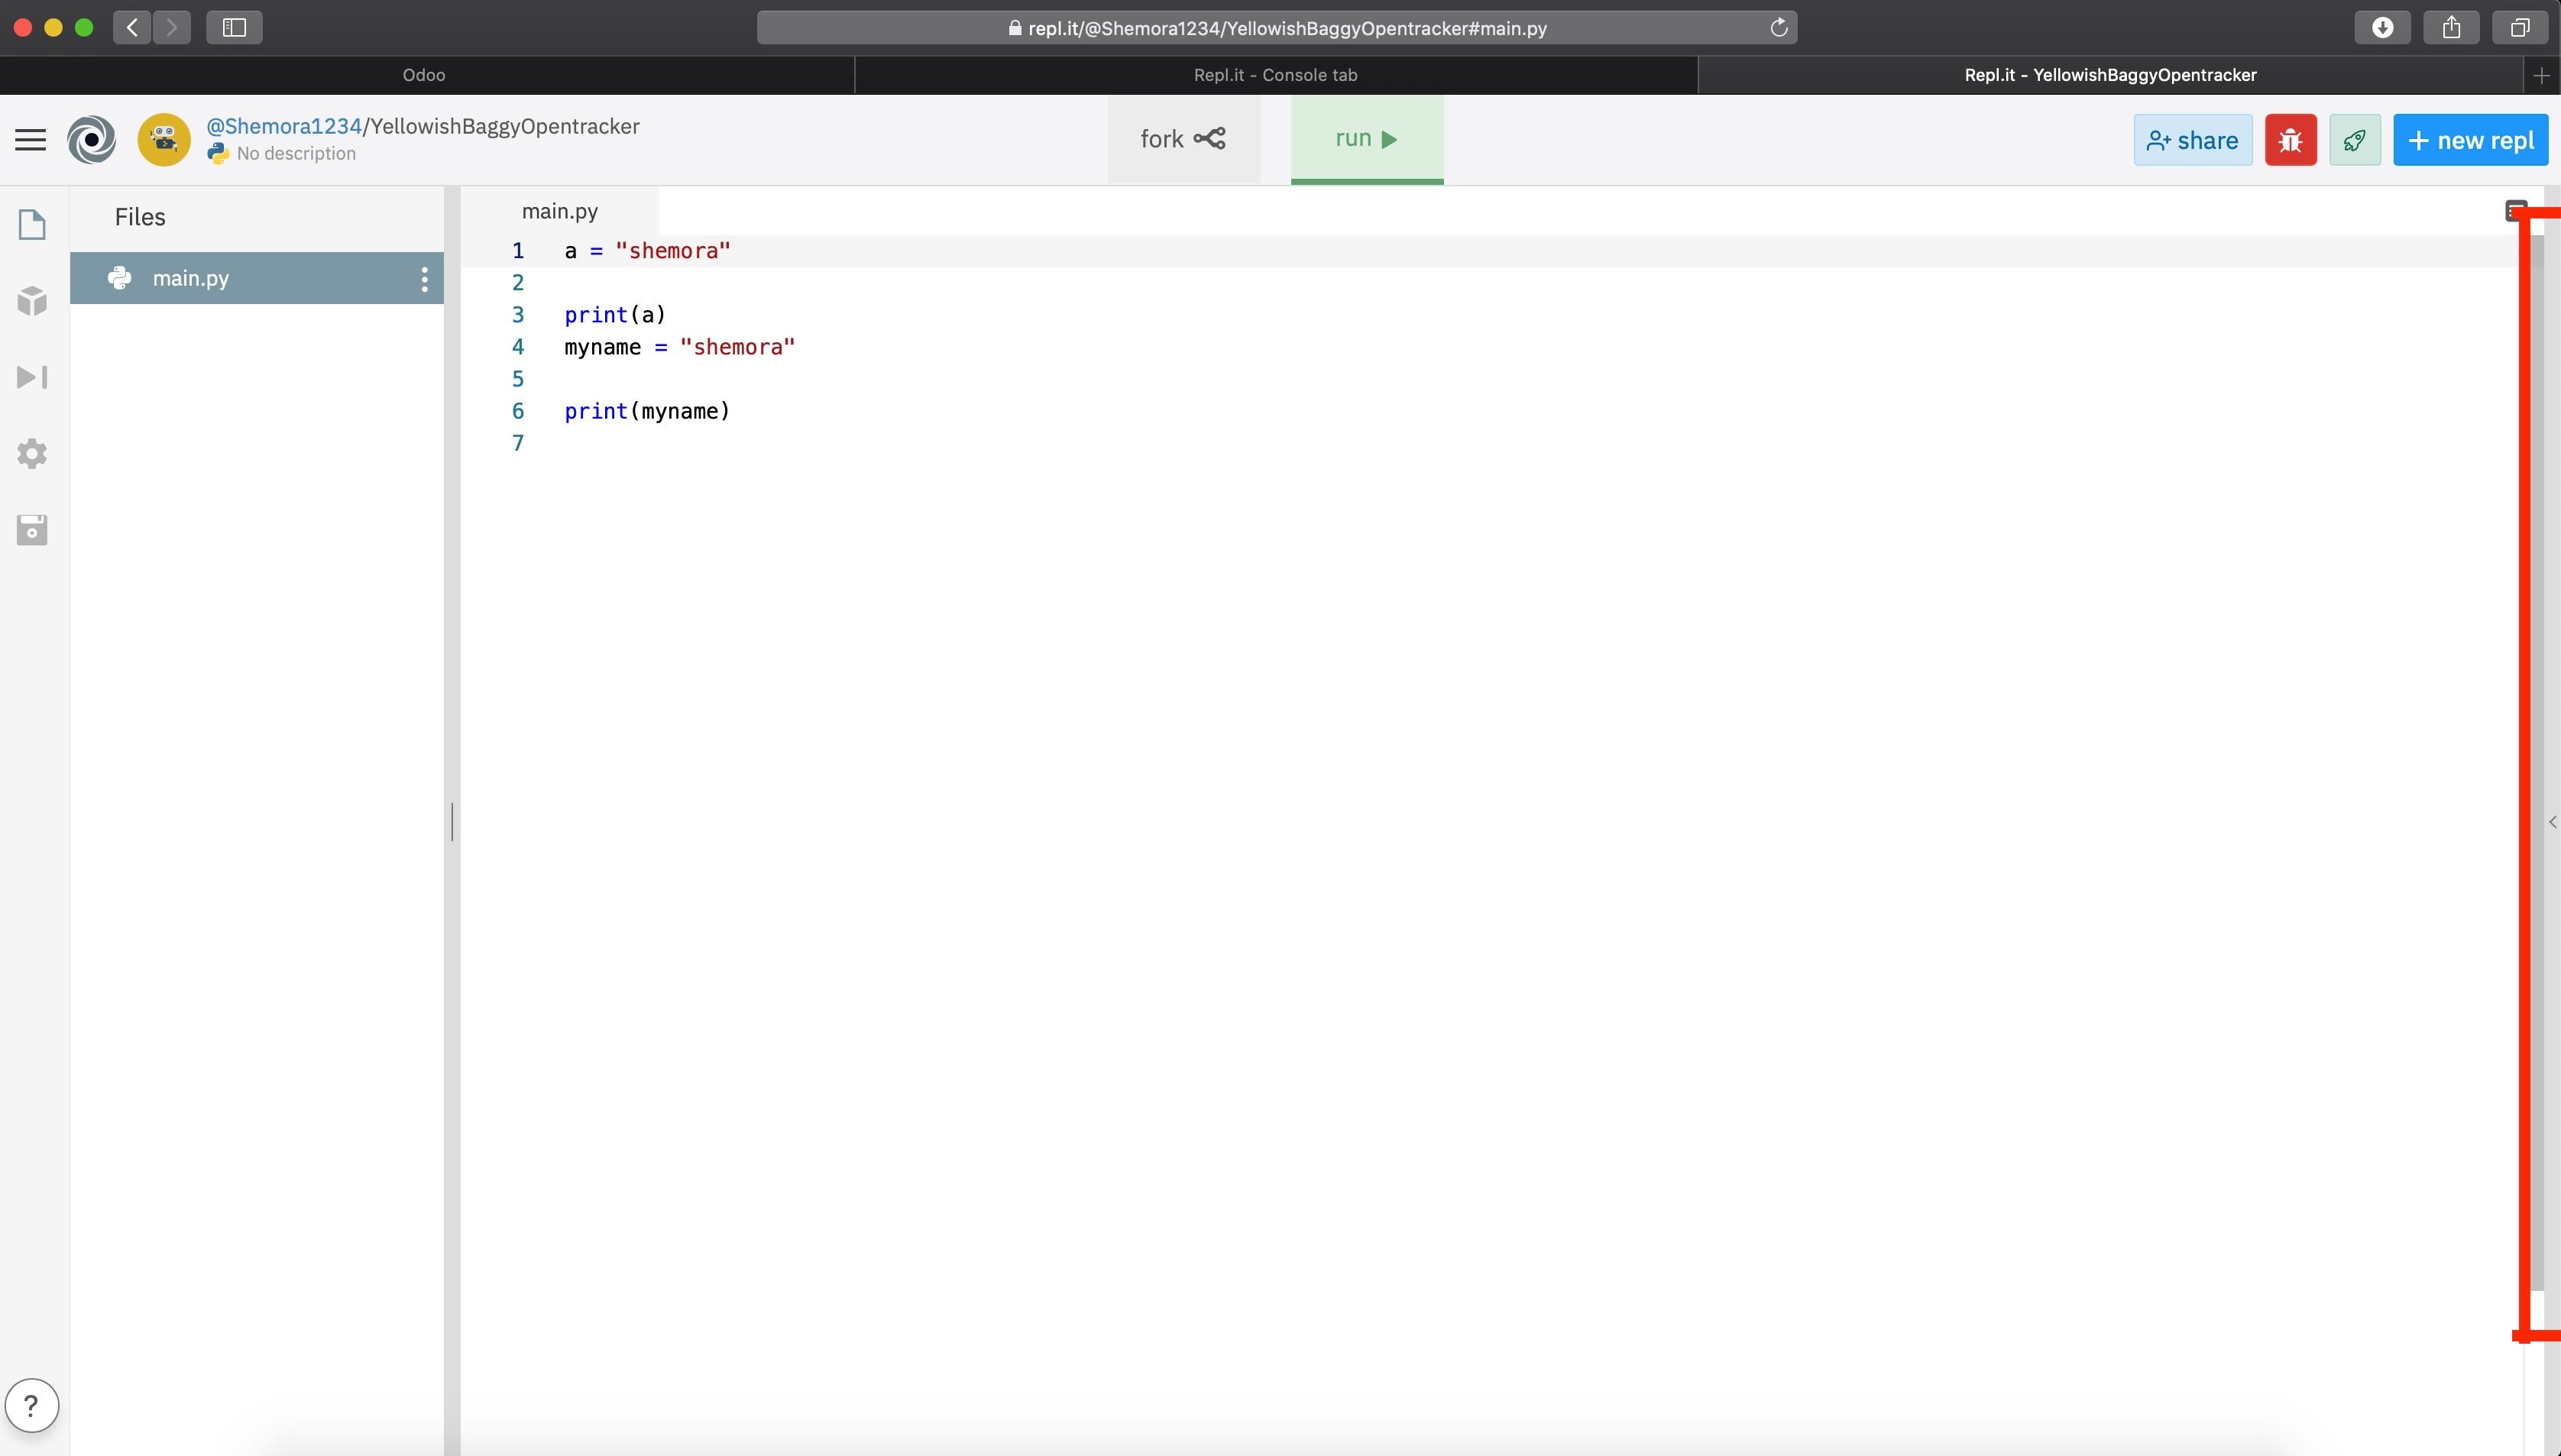Go forward in Safari
The image size is (2561, 1456).
click(x=172, y=28)
